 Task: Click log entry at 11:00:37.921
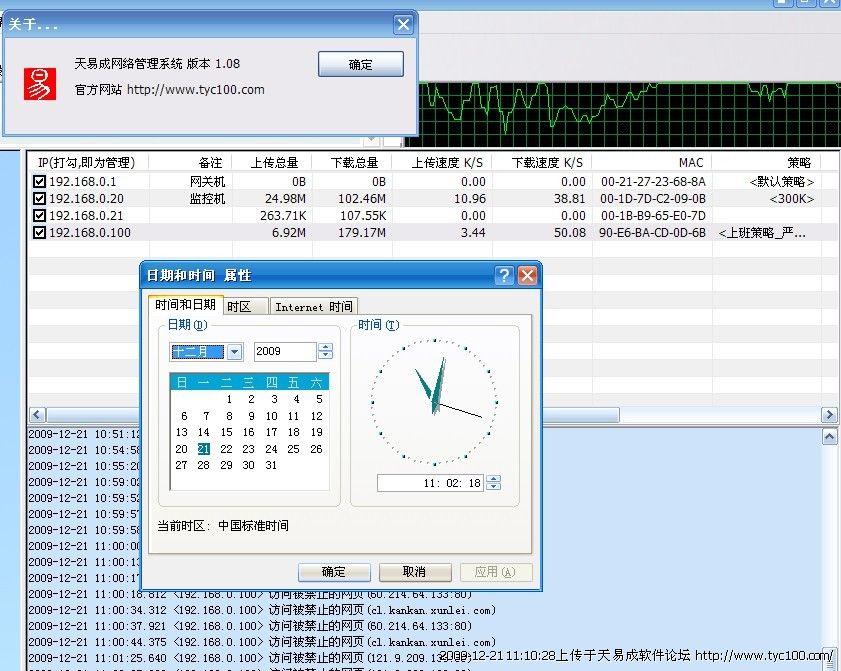point(250,626)
